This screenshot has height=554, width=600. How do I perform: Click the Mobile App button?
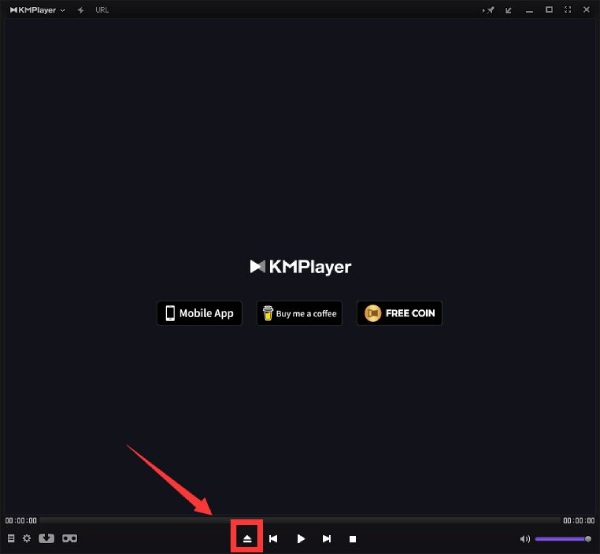(199, 313)
